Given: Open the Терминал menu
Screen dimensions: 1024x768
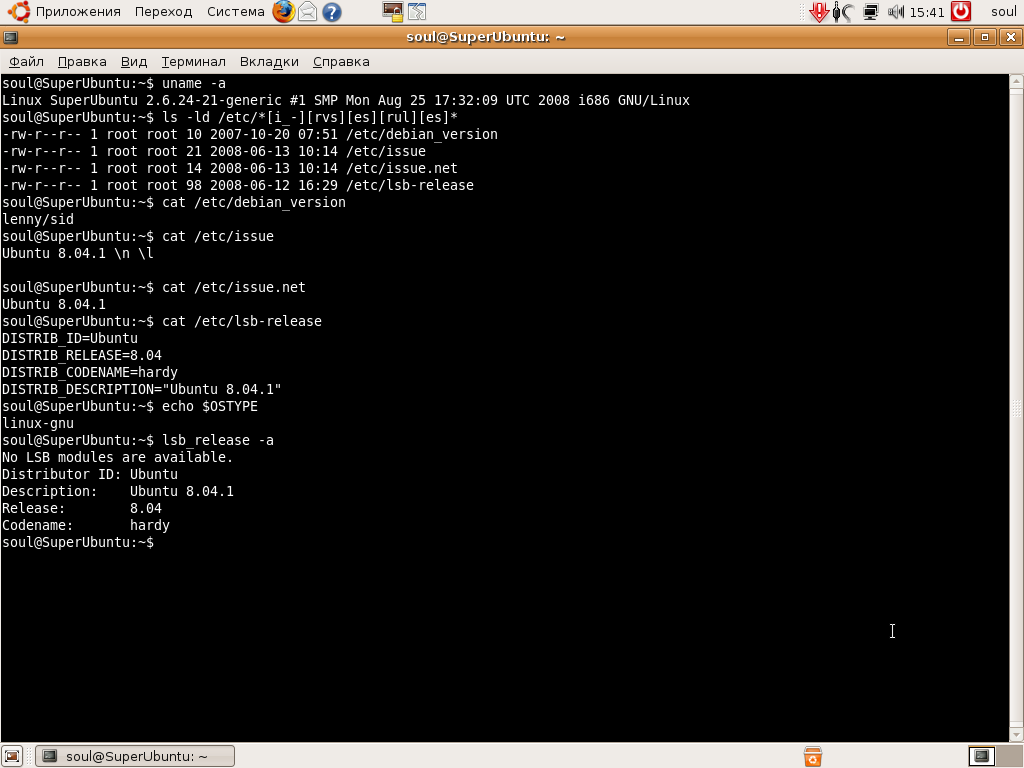Looking at the screenshot, I should coord(193,61).
